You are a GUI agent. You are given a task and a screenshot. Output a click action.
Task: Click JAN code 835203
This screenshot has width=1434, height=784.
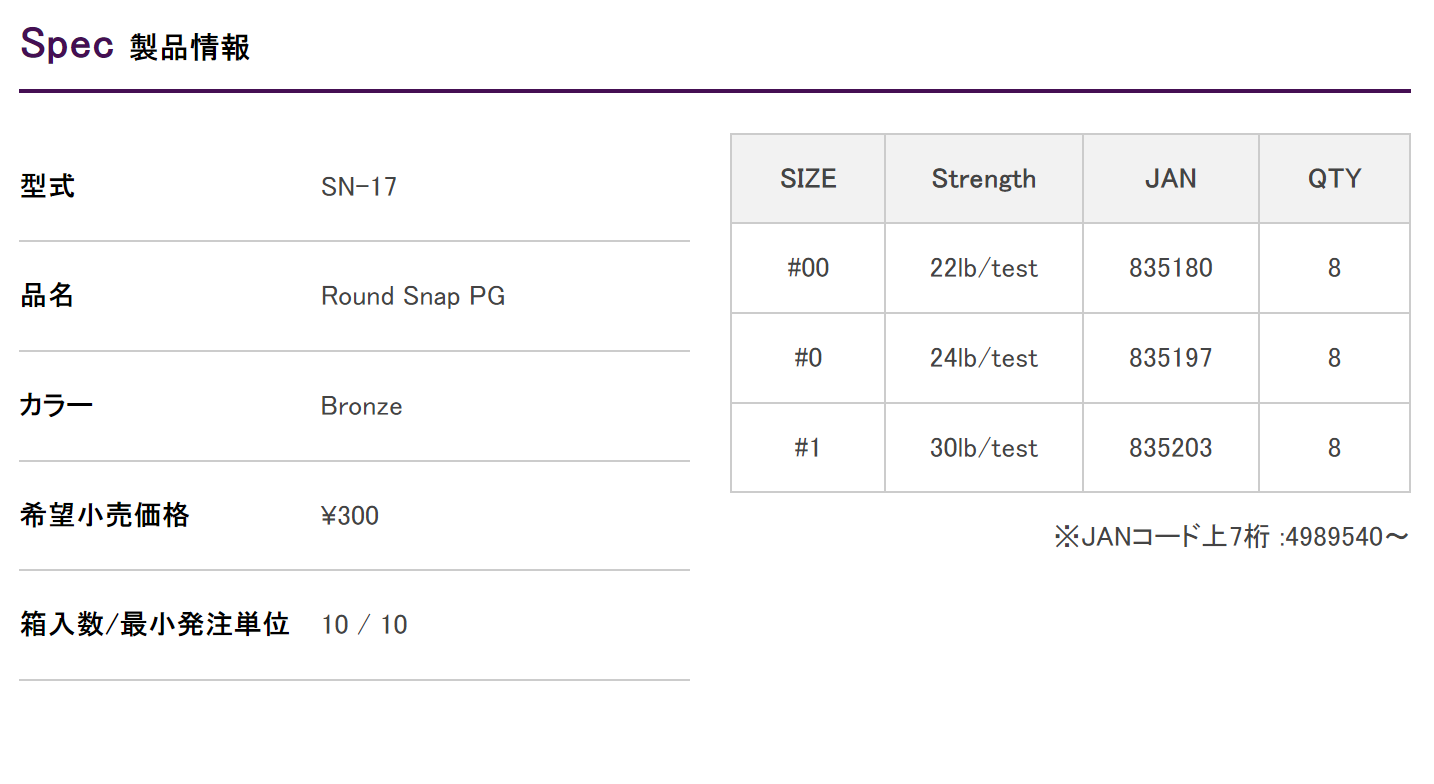point(1171,448)
